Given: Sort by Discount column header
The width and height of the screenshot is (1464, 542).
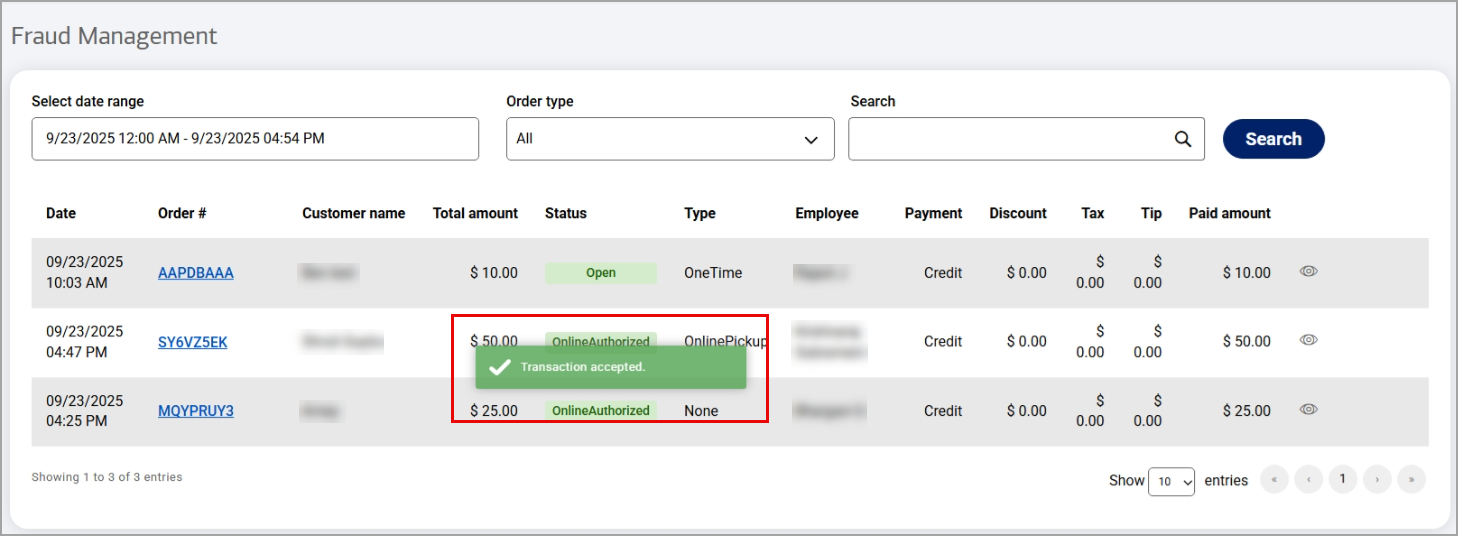Looking at the screenshot, I should tap(1018, 213).
